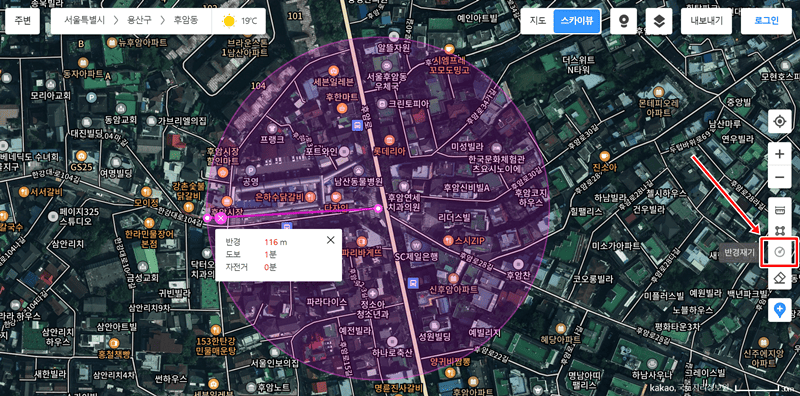Click the 세븐일레븐 convenience store marker

[x=333, y=70]
